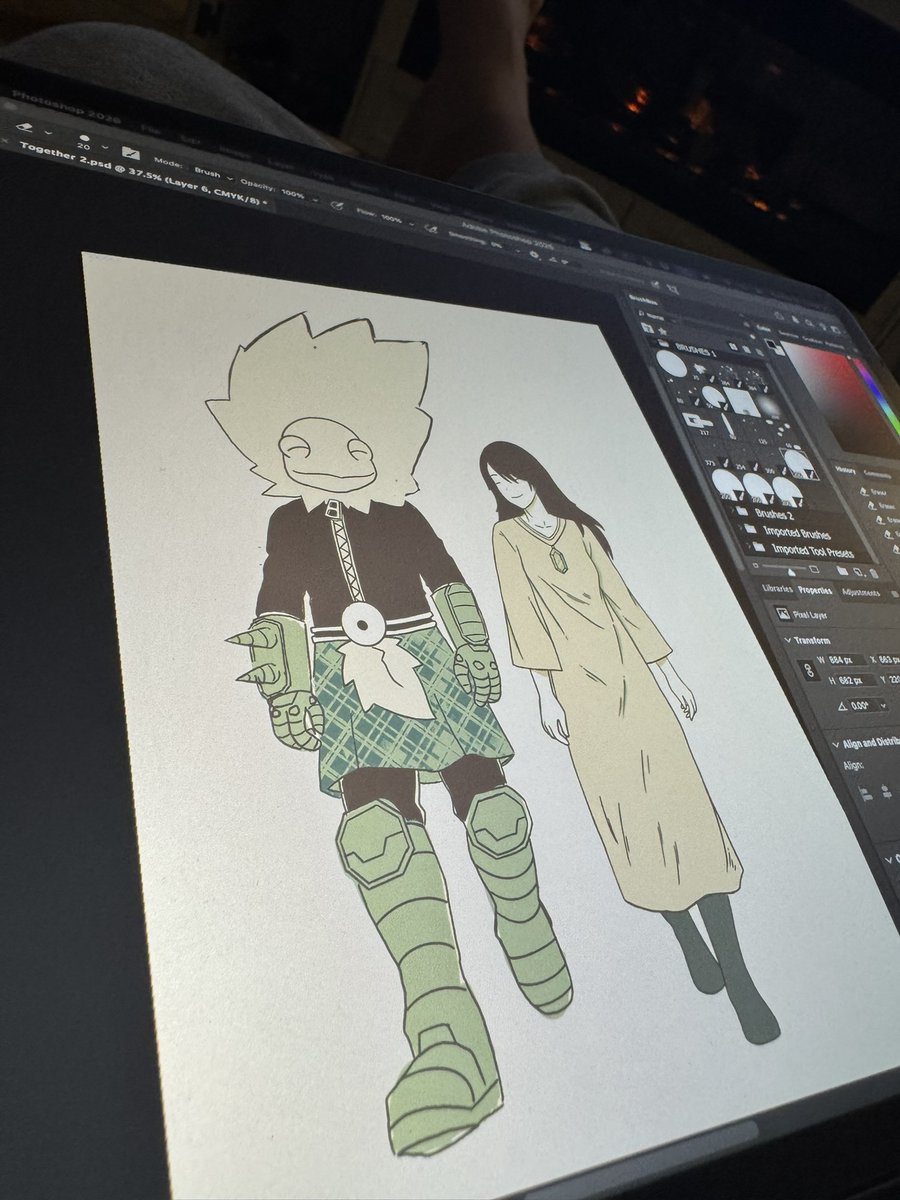
Task: Toggle the W and H link icon in Transform
Action: tap(809, 669)
